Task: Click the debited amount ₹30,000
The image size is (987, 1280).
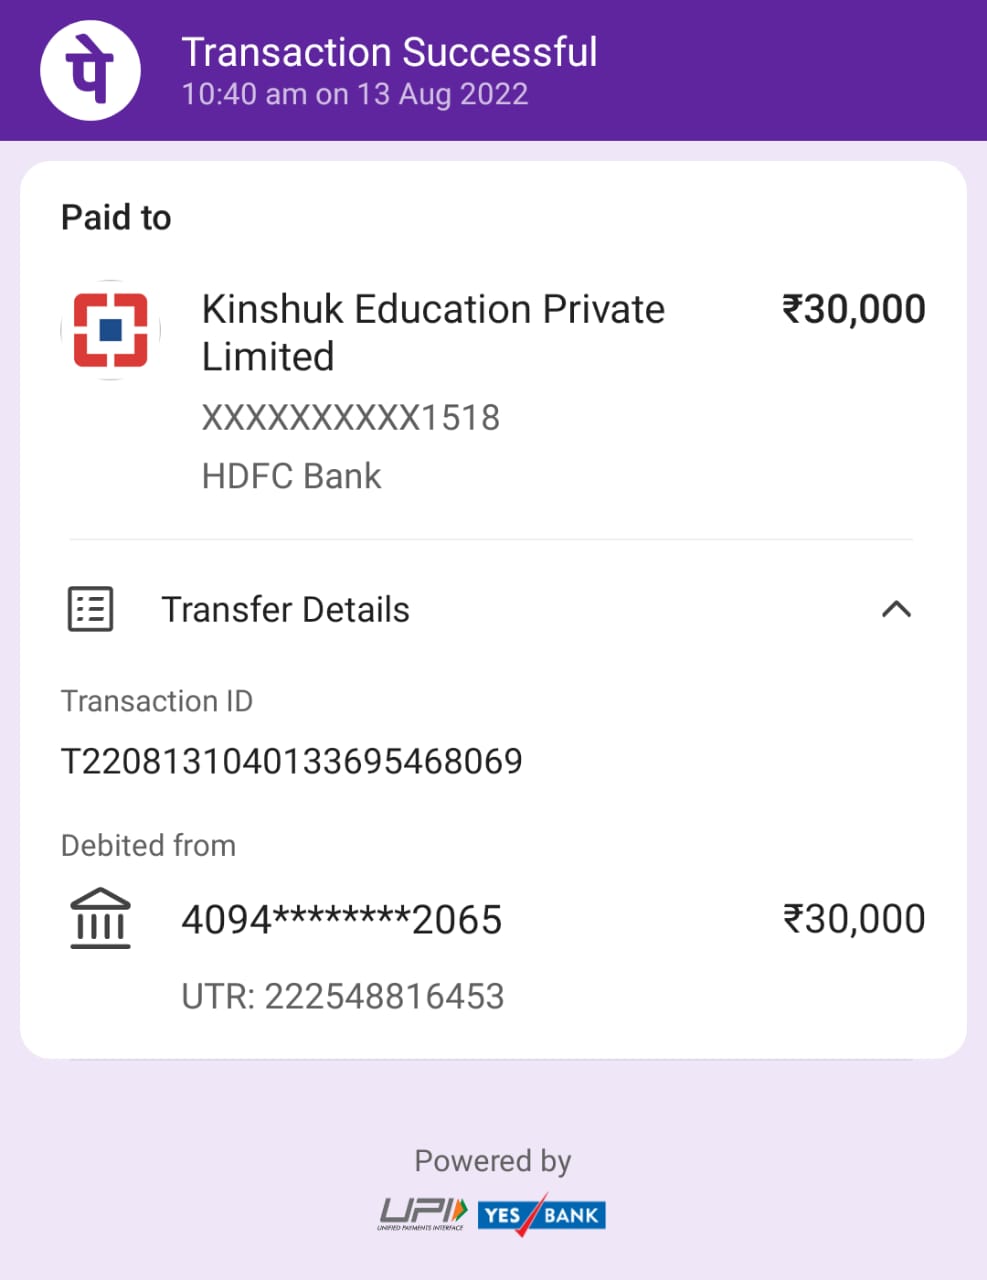Action: [x=853, y=919]
